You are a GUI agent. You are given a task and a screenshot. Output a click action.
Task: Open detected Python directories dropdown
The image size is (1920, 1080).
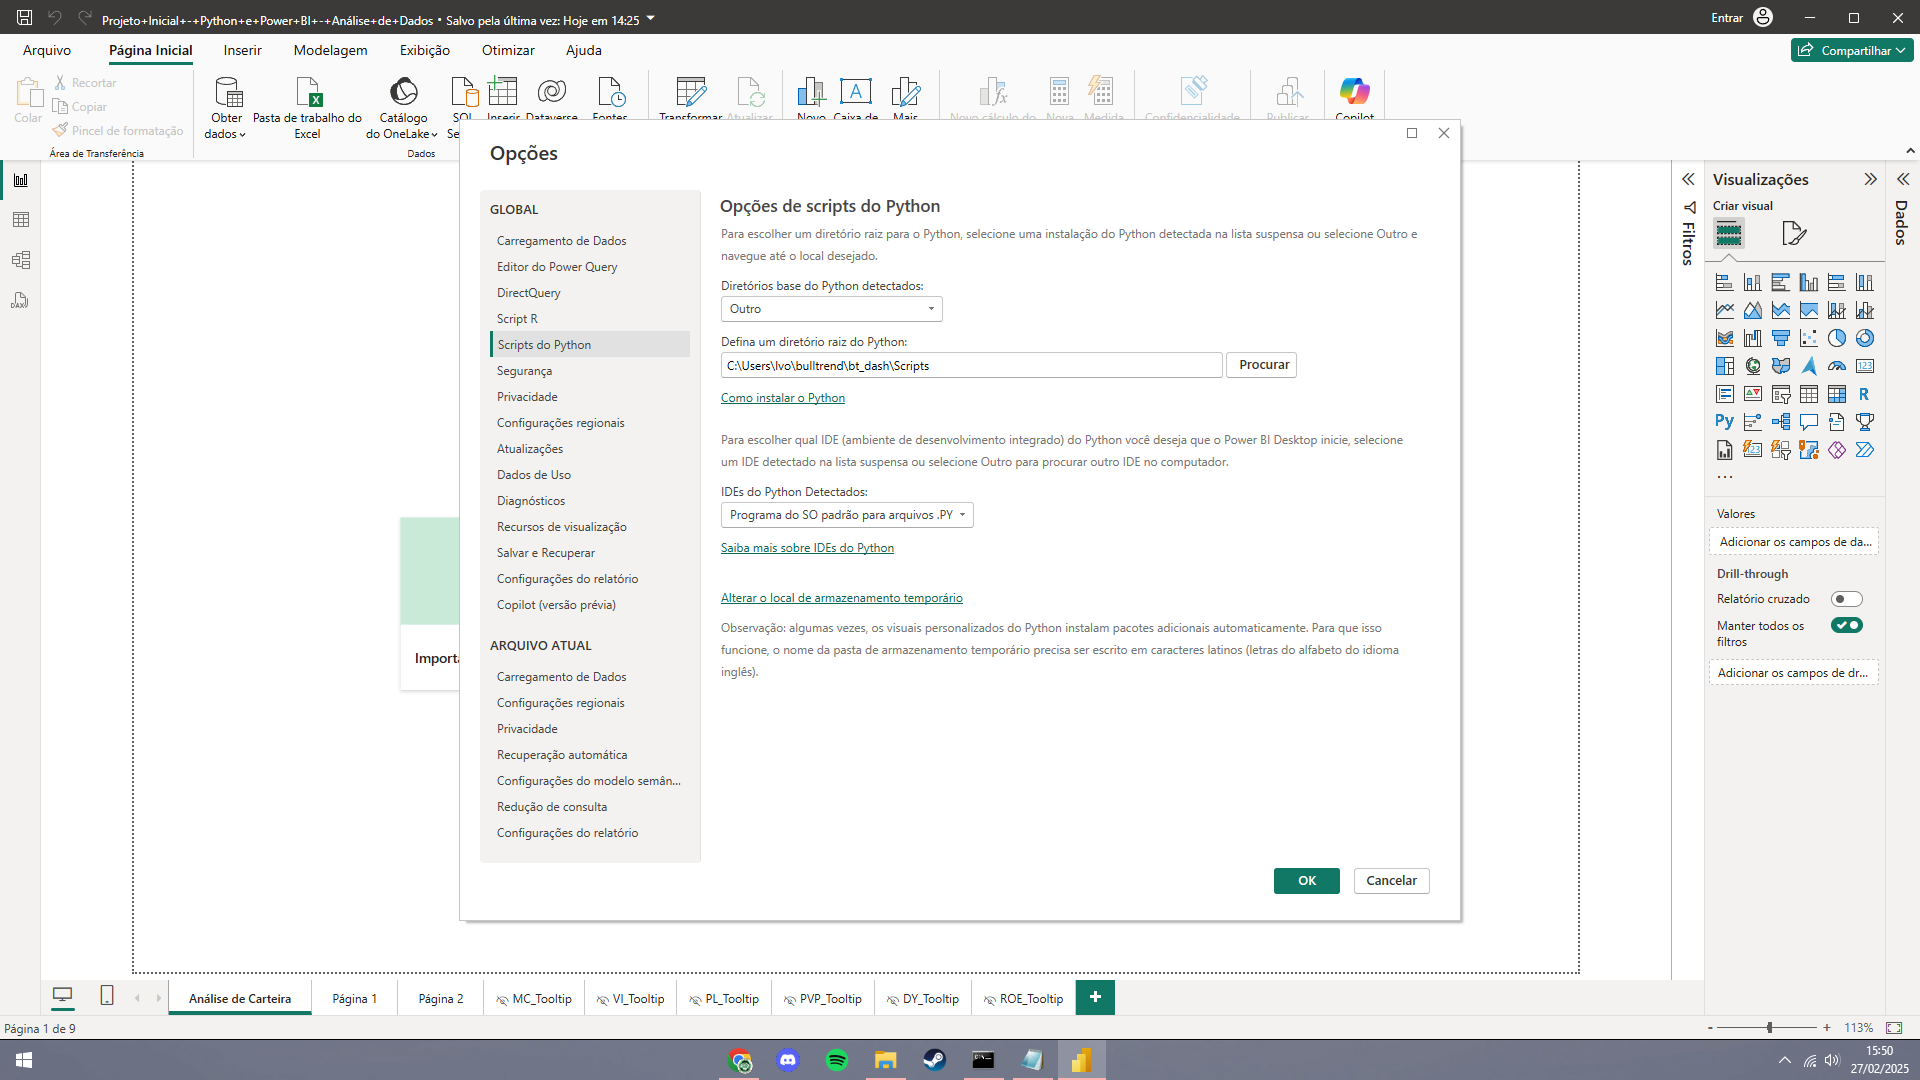click(x=831, y=309)
